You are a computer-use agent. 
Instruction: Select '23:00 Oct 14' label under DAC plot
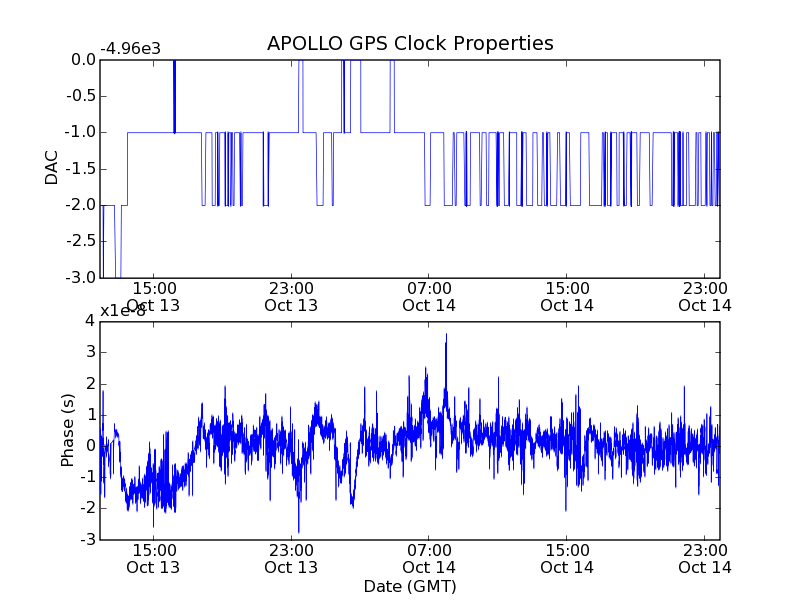click(705, 297)
